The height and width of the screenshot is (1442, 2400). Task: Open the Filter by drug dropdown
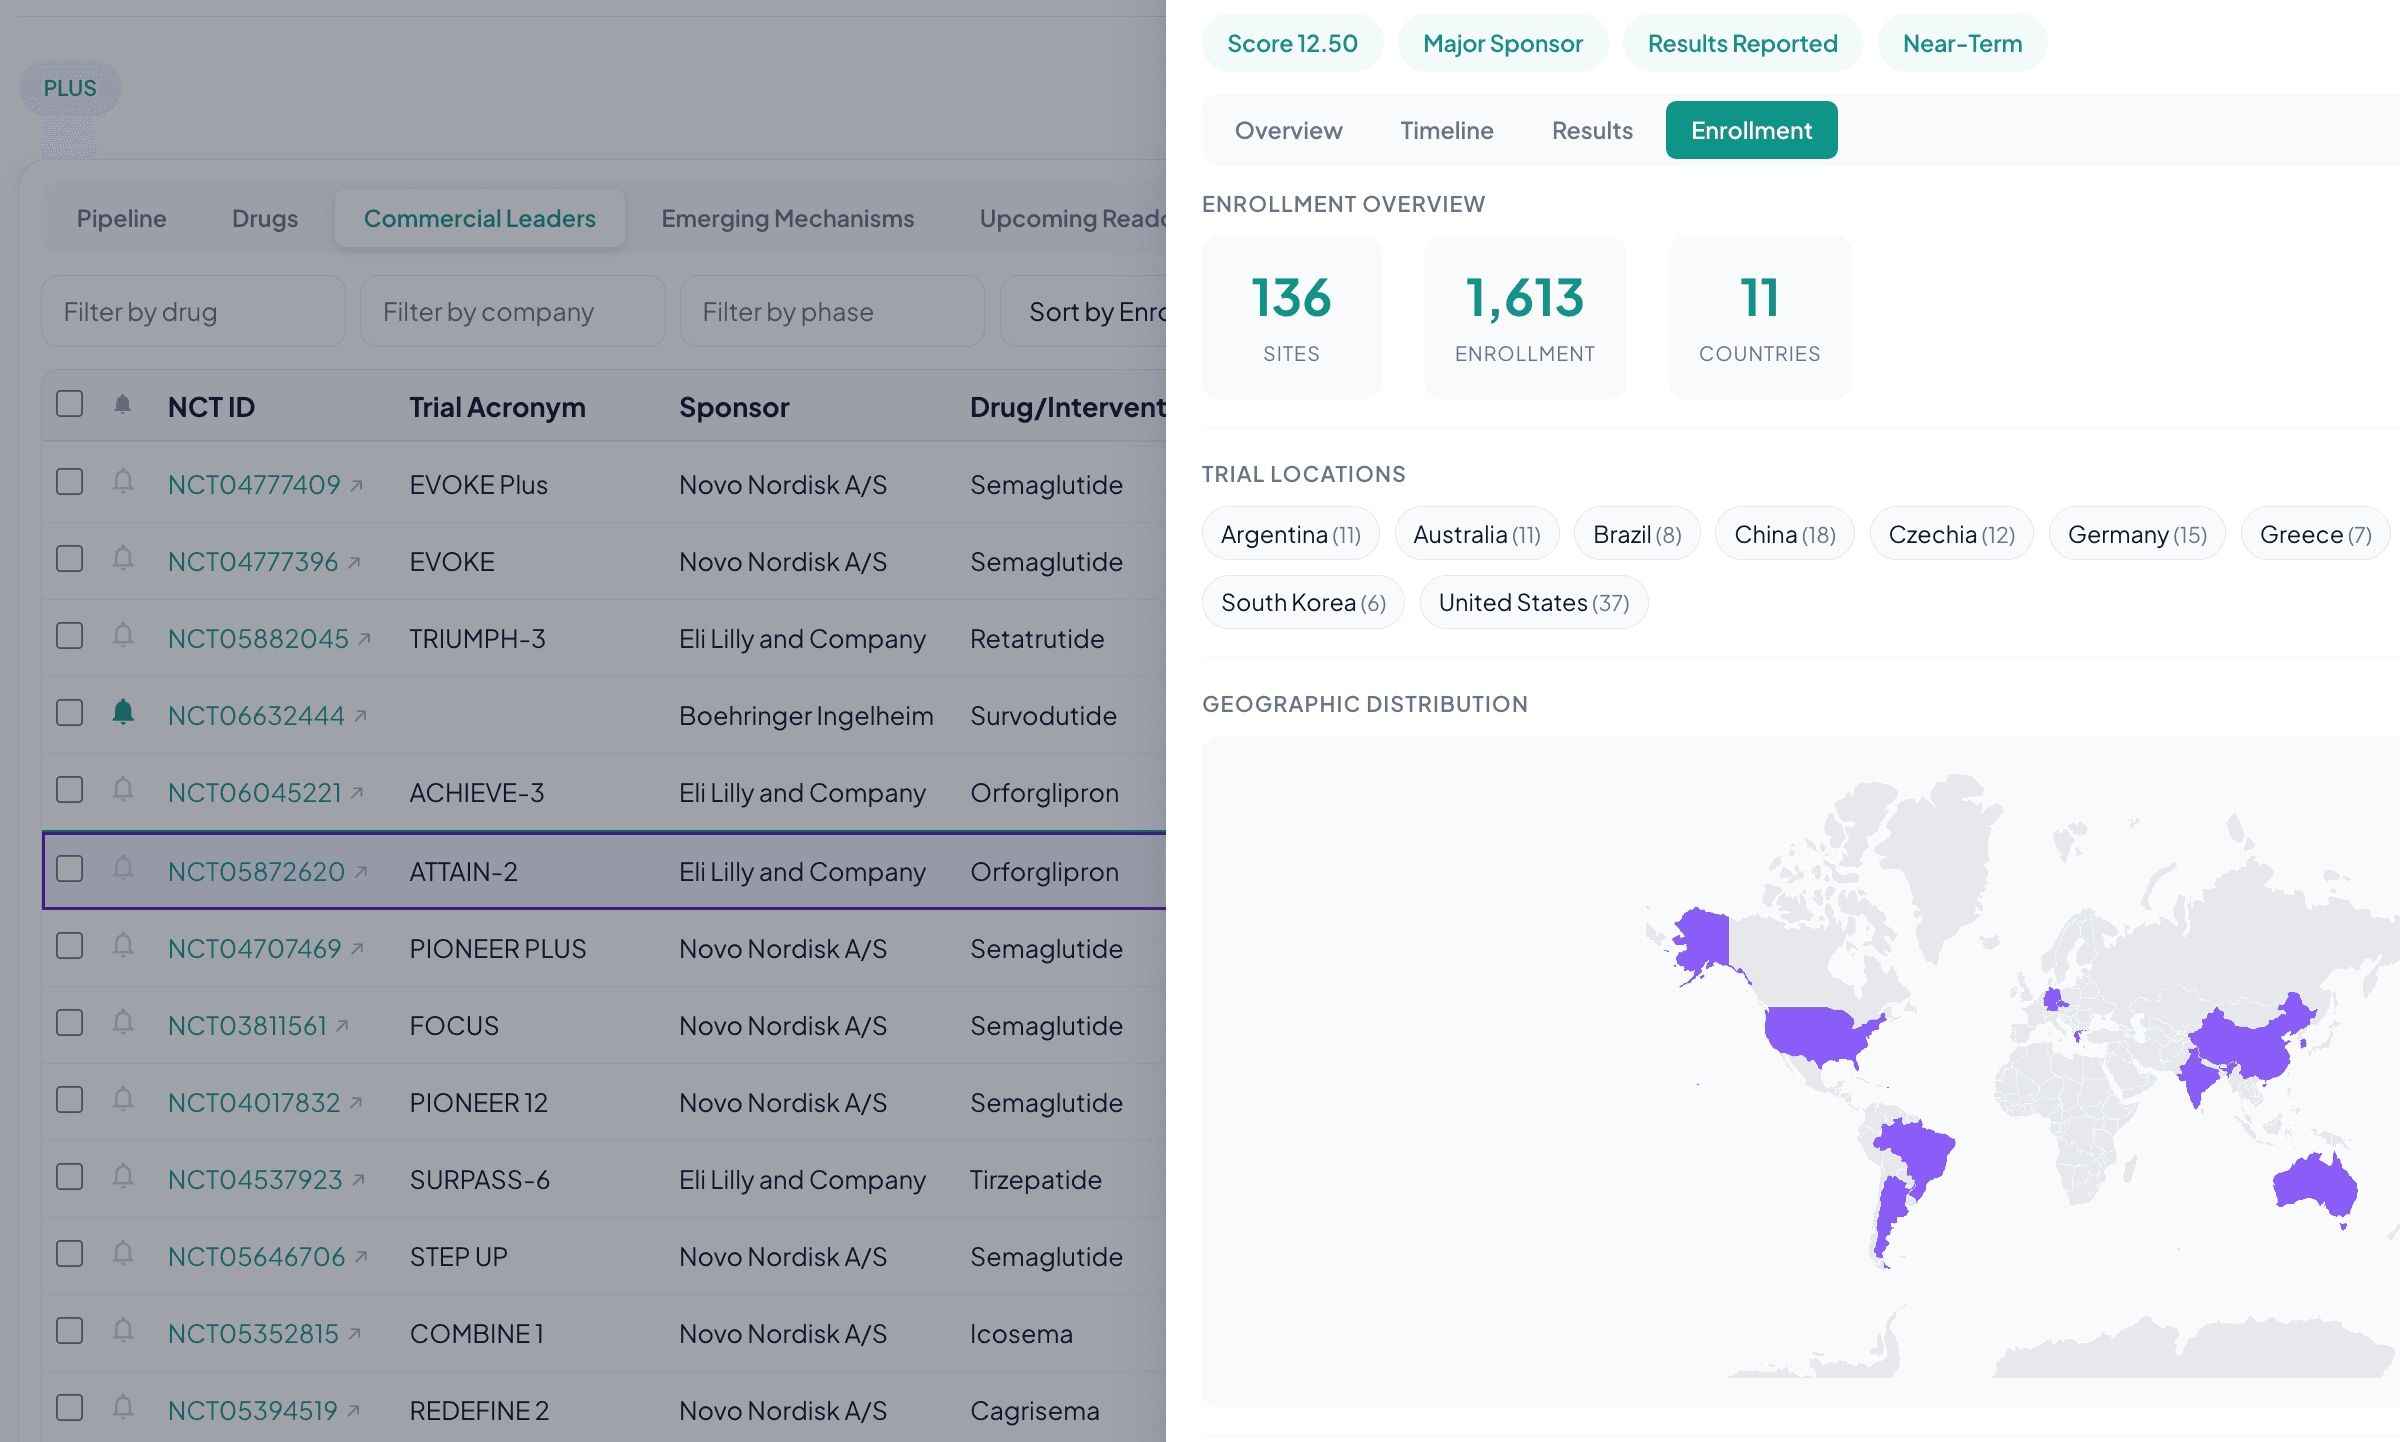[x=193, y=312]
